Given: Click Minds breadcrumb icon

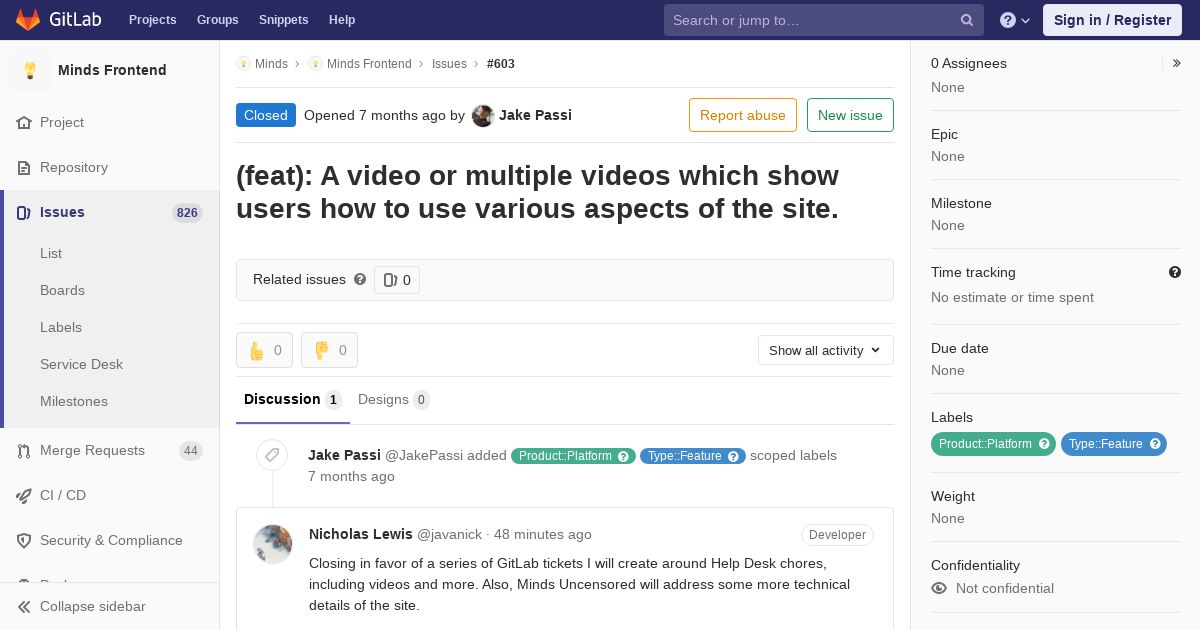Looking at the screenshot, I should 243,63.
